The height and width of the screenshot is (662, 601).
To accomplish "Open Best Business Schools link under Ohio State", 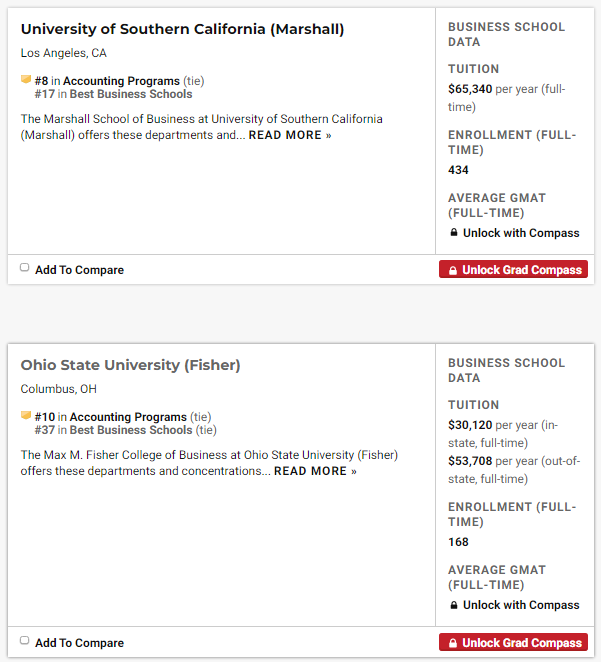I will coord(130,430).
